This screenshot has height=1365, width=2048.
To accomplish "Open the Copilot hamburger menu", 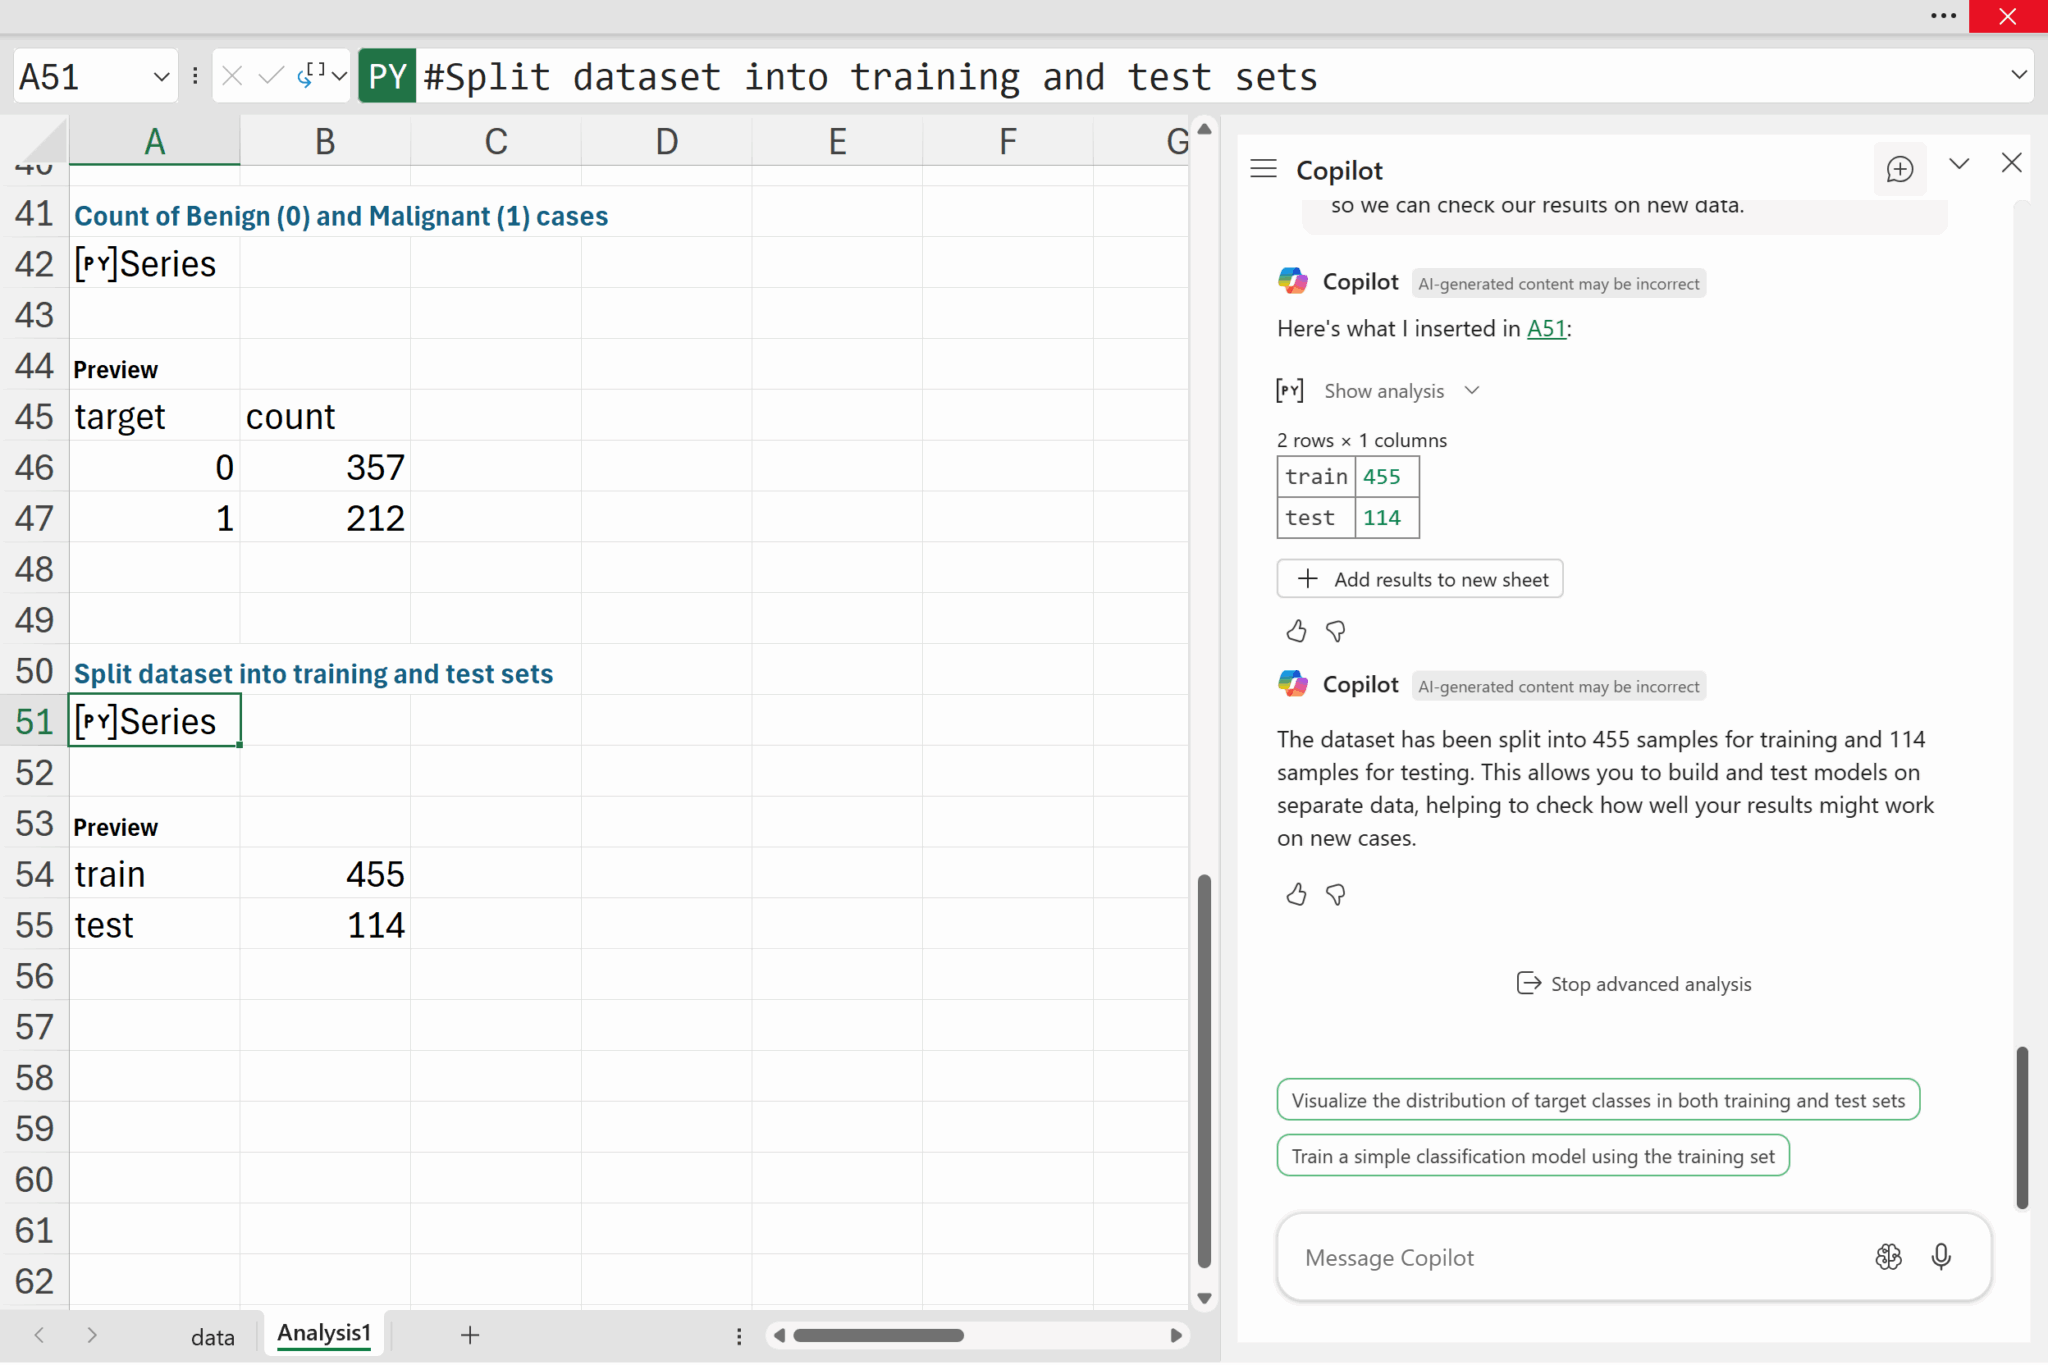I will coord(1263,169).
